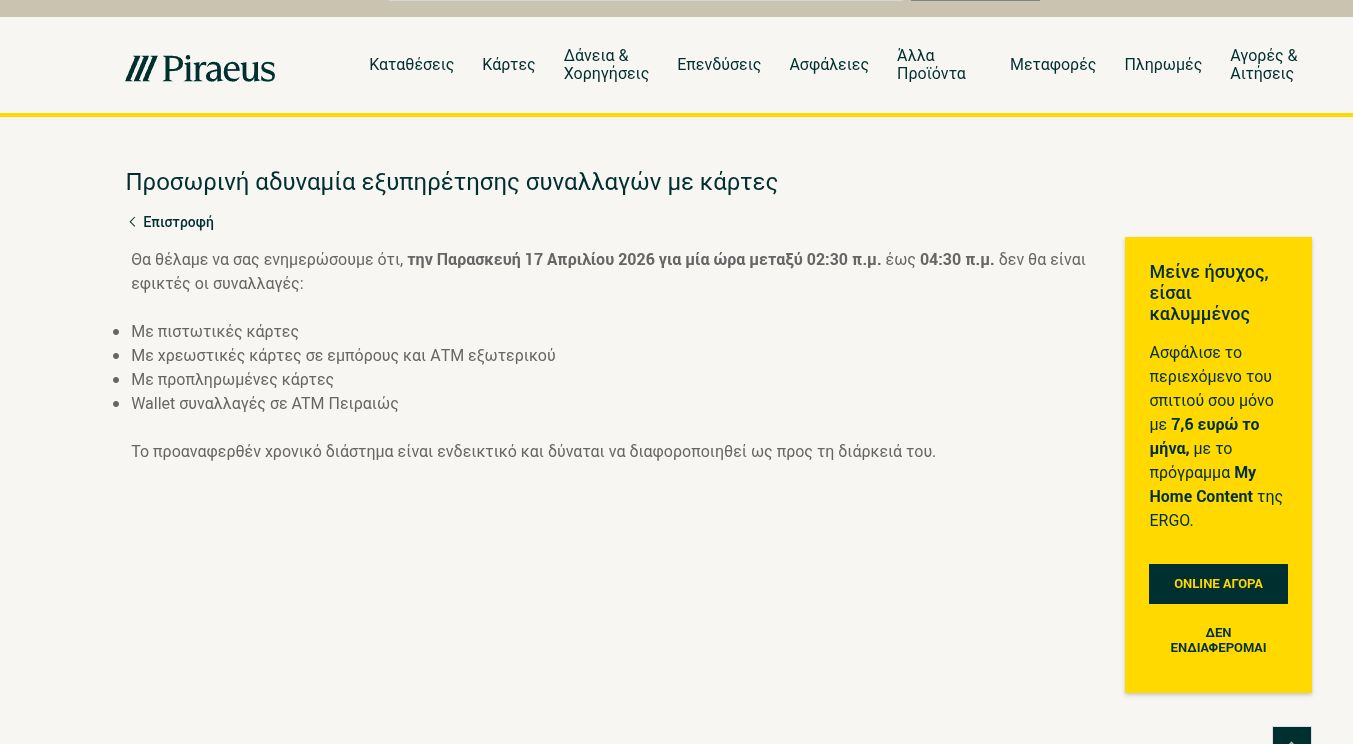Viewport: 1353px width, 744px height.
Task: Click the page heading about Προσωρινή αδυναμία εξυπηρέτησης
Action: click(x=451, y=182)
